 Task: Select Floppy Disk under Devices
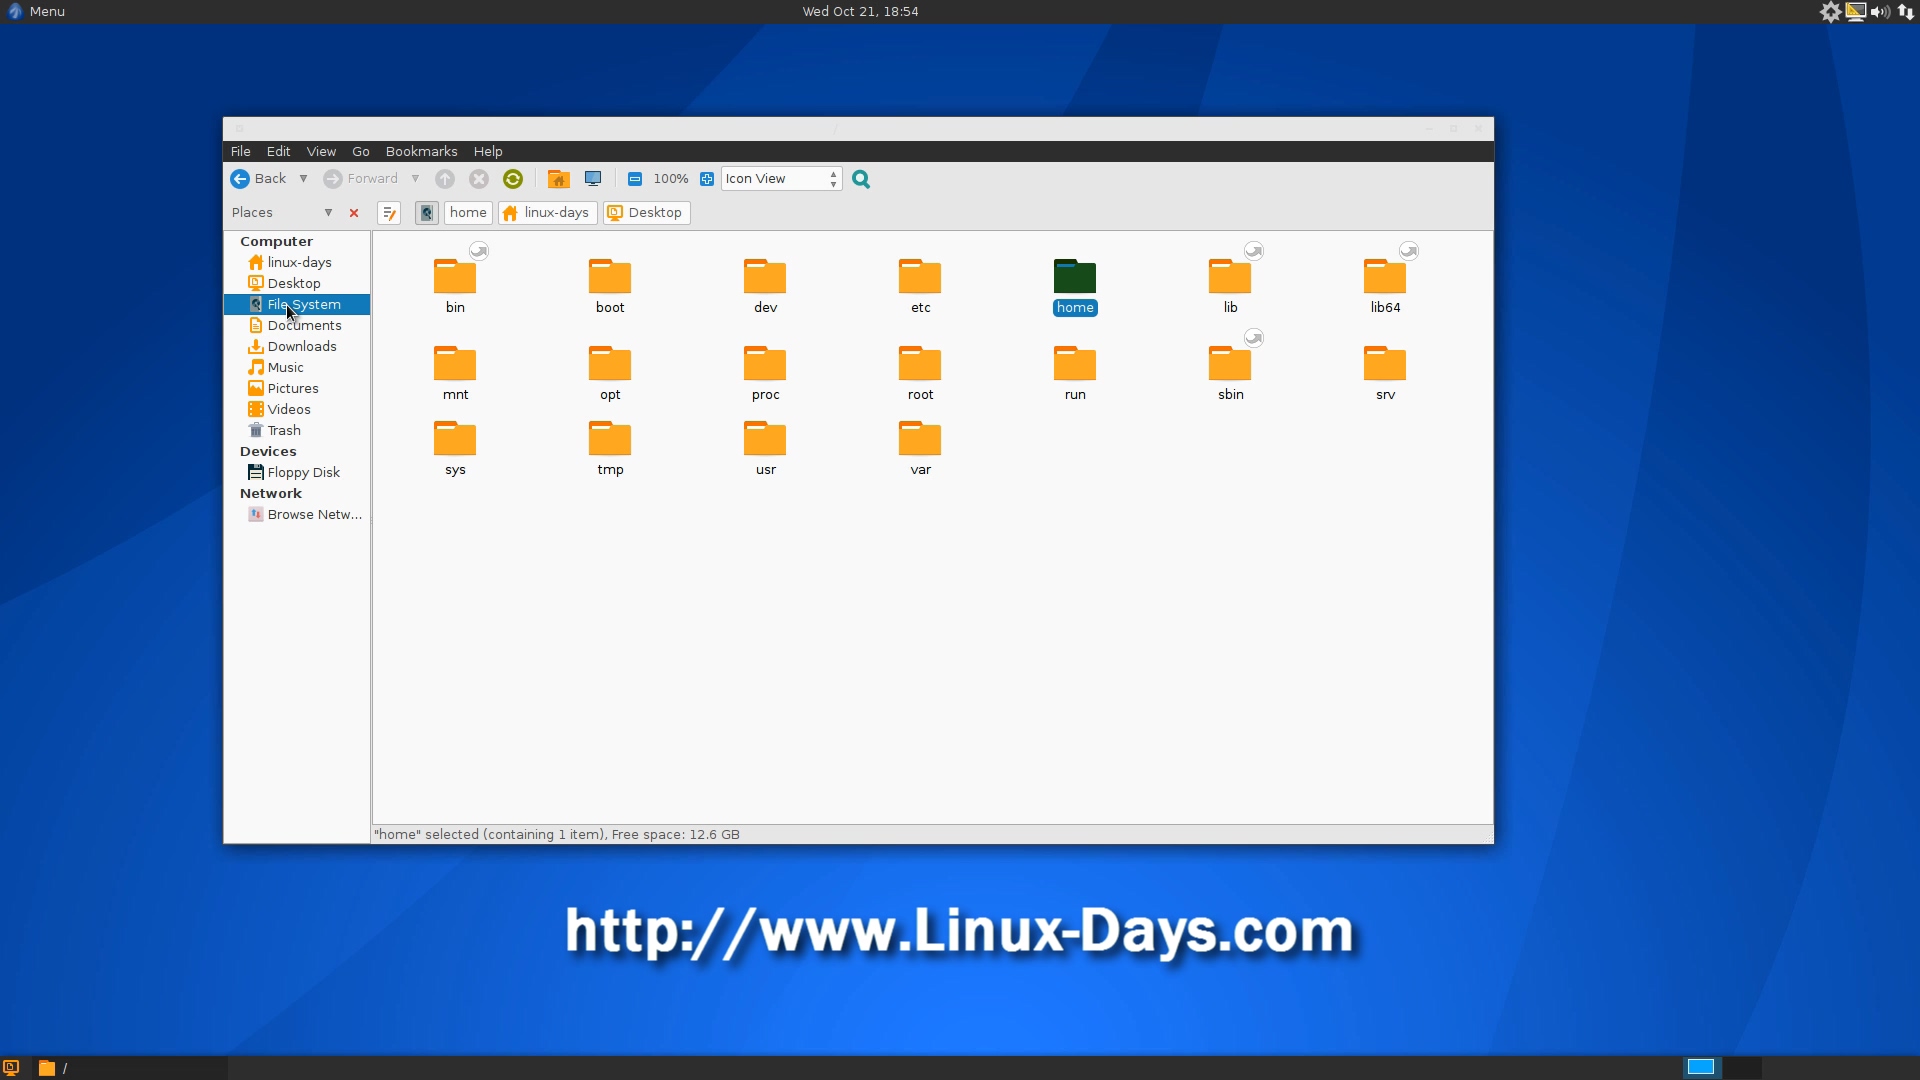click(297, 473)
